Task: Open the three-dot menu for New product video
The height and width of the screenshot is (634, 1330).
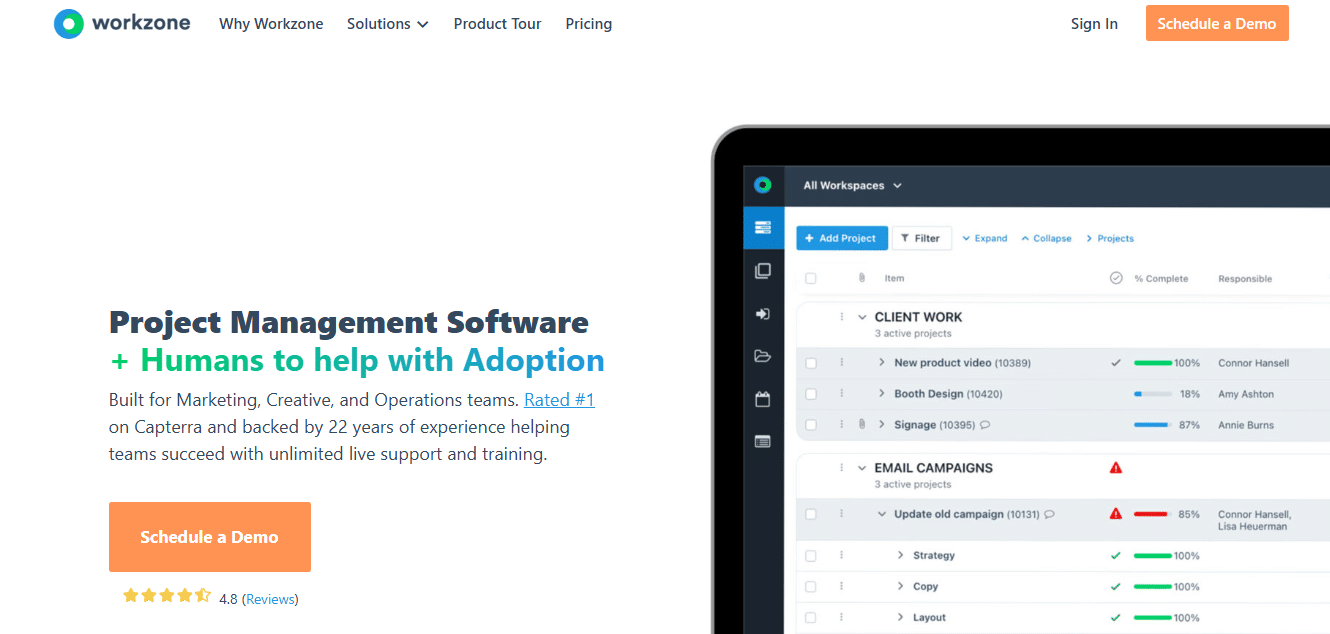Action: [x=841, y=363]
